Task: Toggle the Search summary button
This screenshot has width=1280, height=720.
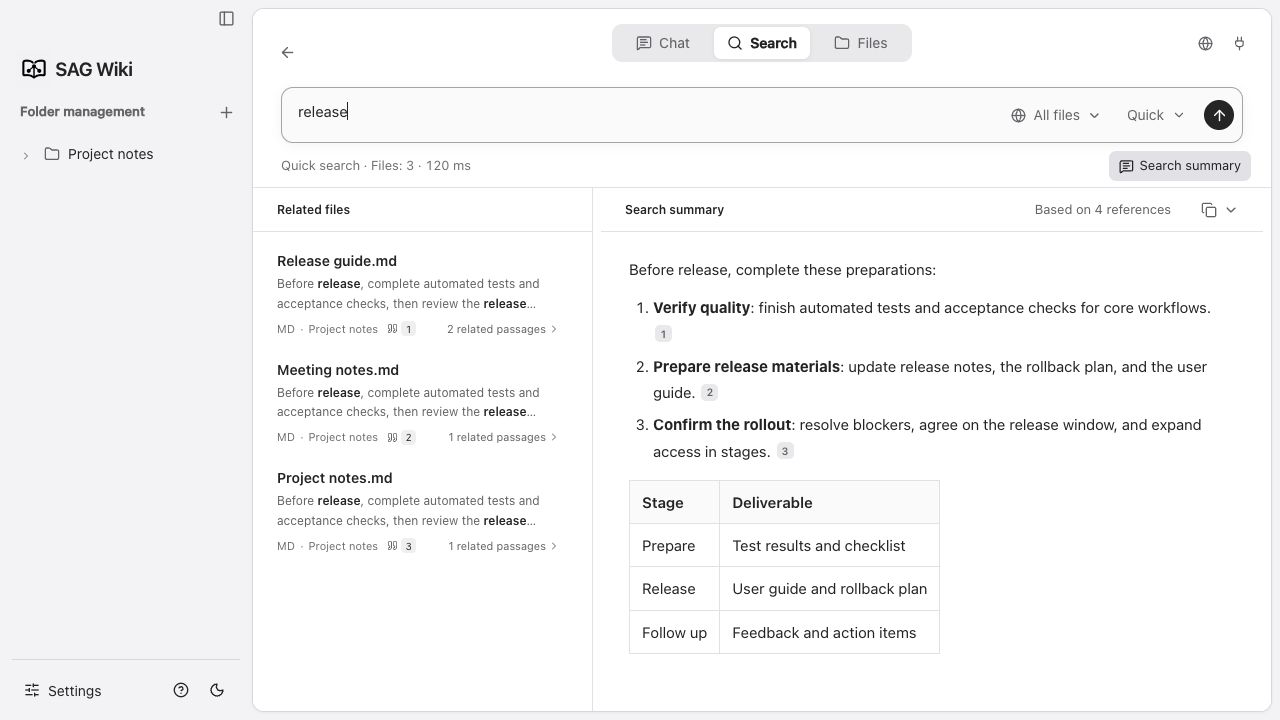Action: [1179, 166]
